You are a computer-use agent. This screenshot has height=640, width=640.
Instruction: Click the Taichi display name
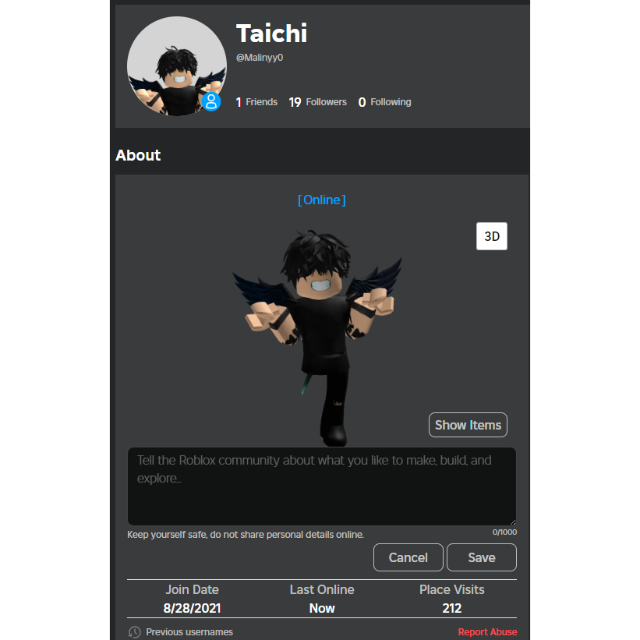271,33
